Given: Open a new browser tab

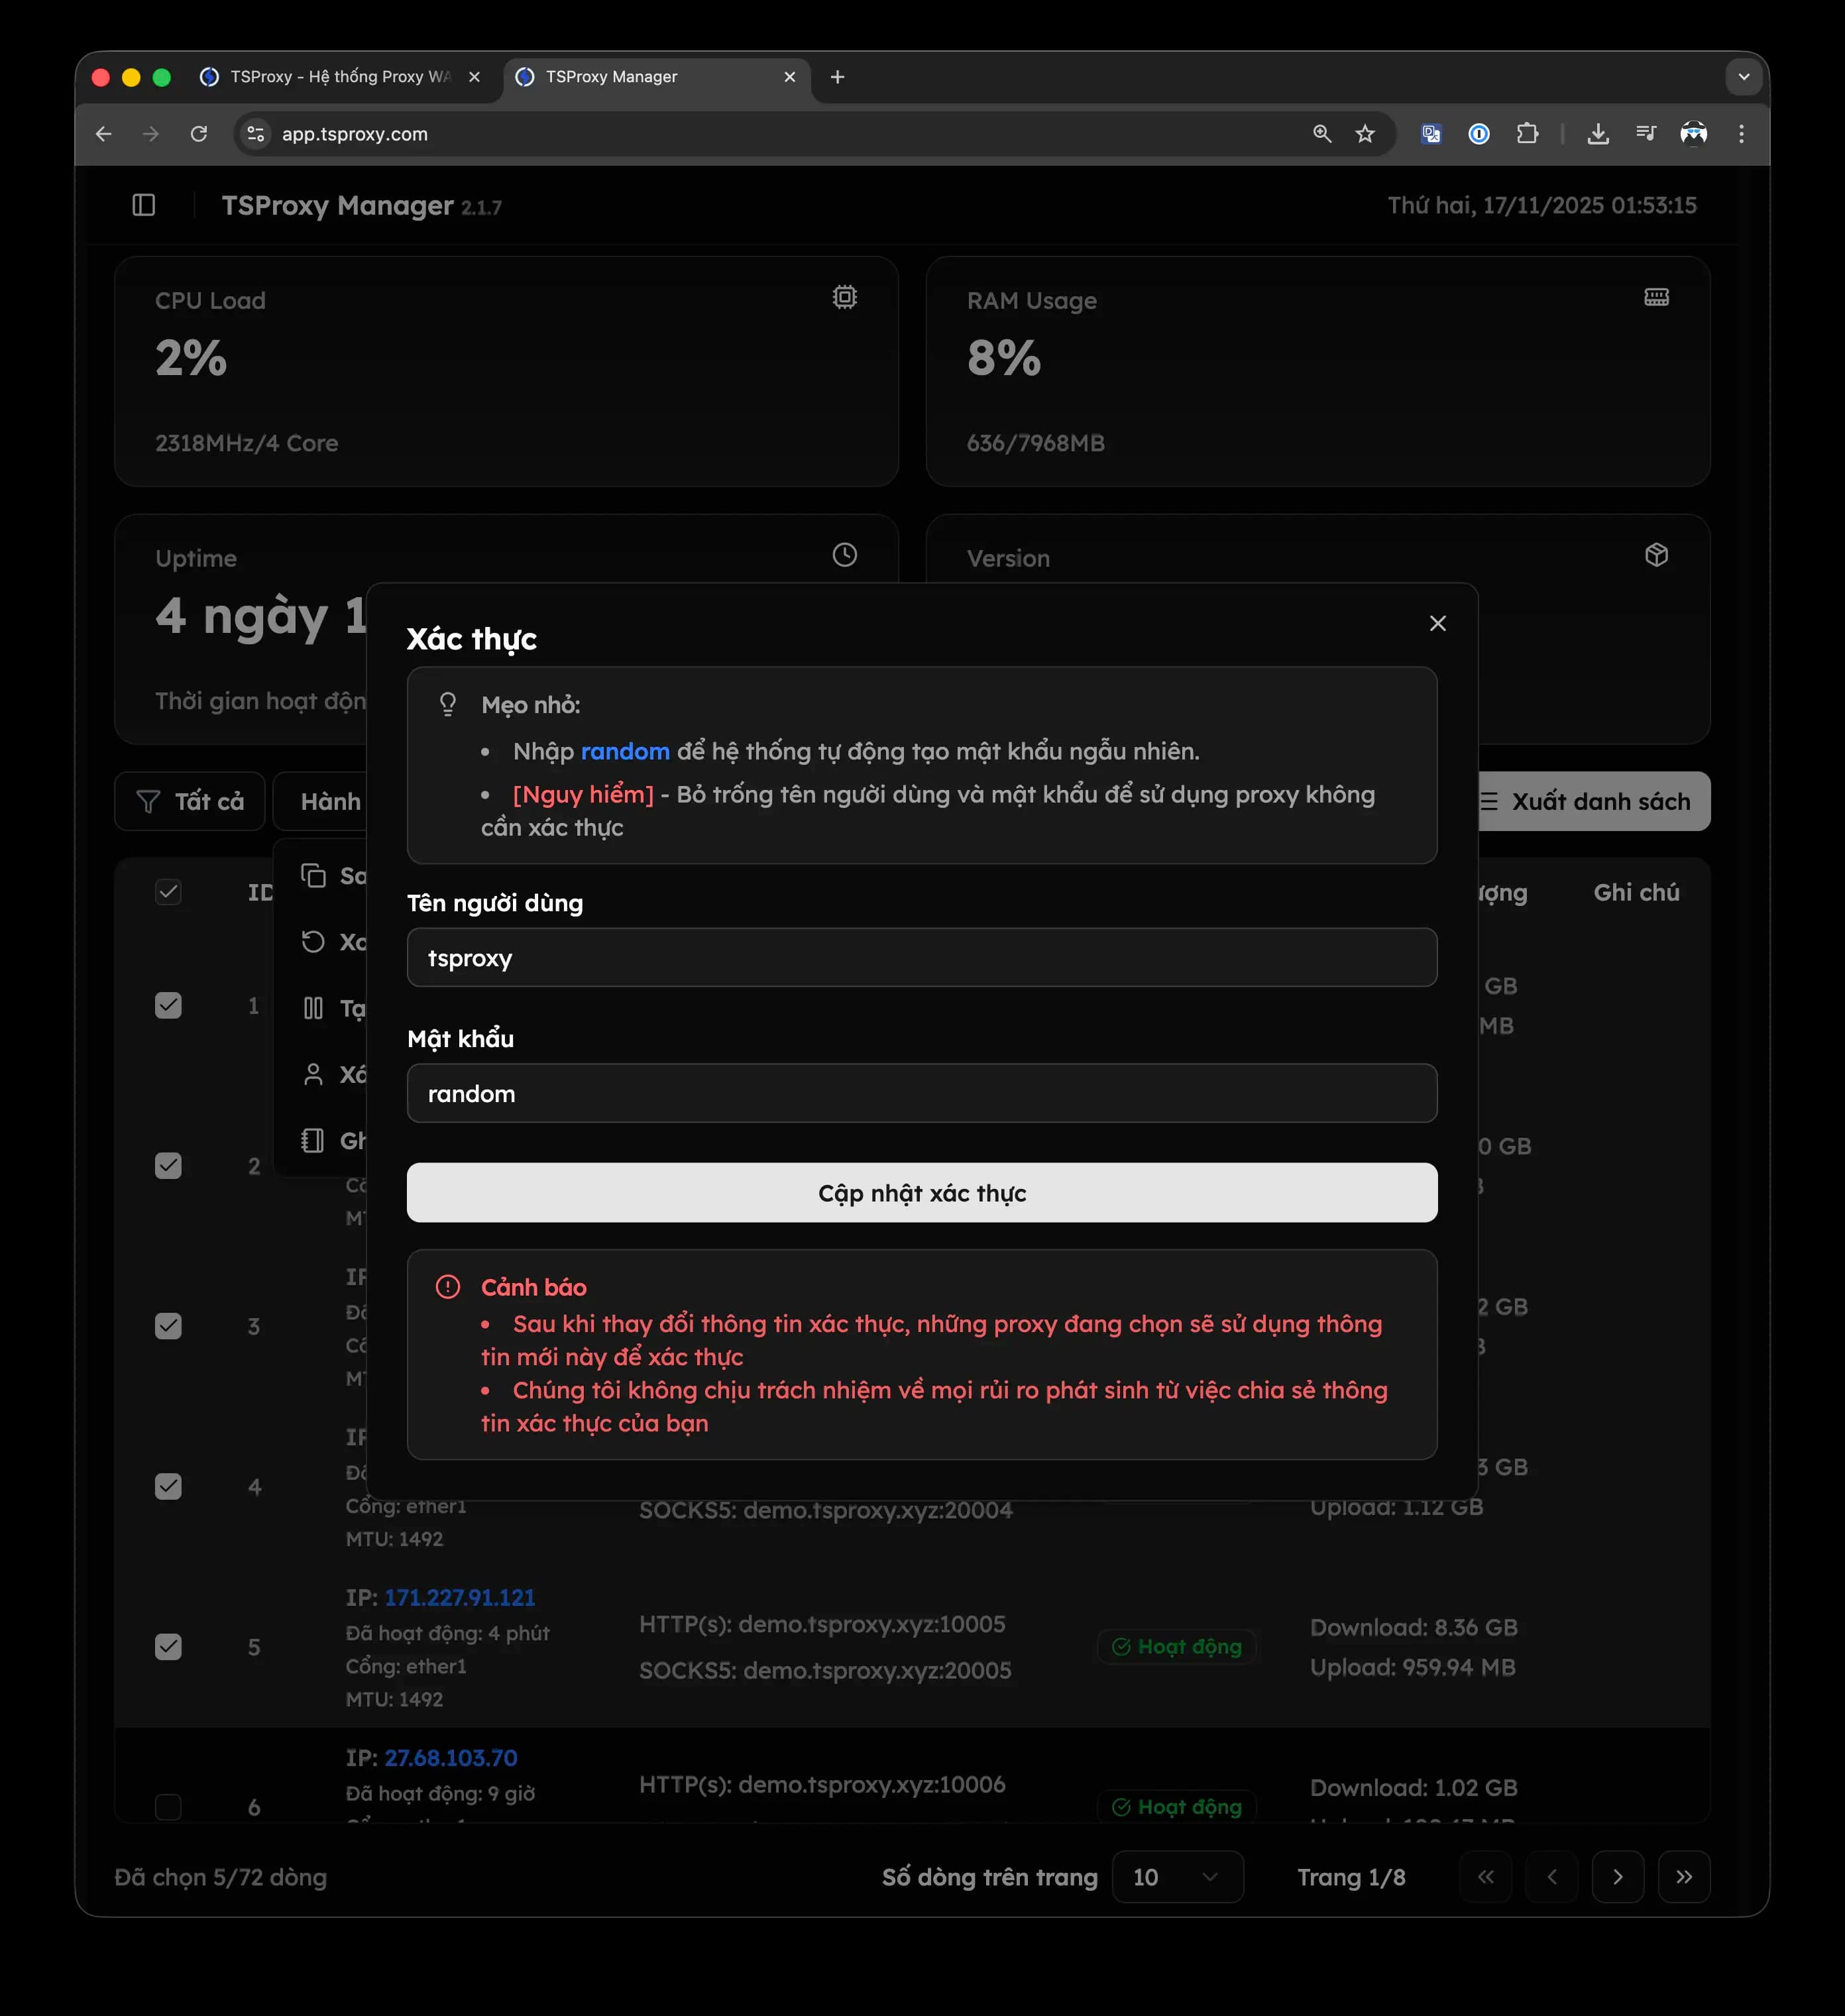Looking at the screenshot, I should 838,77.
